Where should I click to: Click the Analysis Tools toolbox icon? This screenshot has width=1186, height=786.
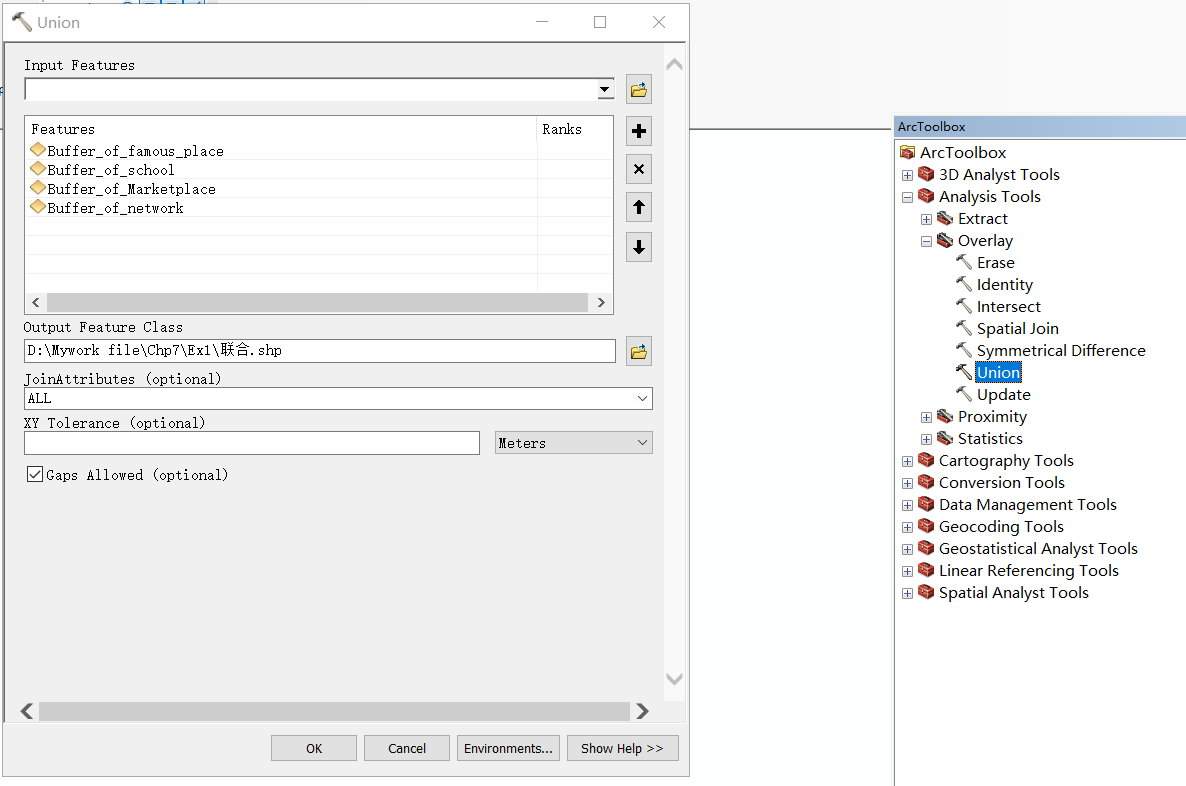click(926, 197)
